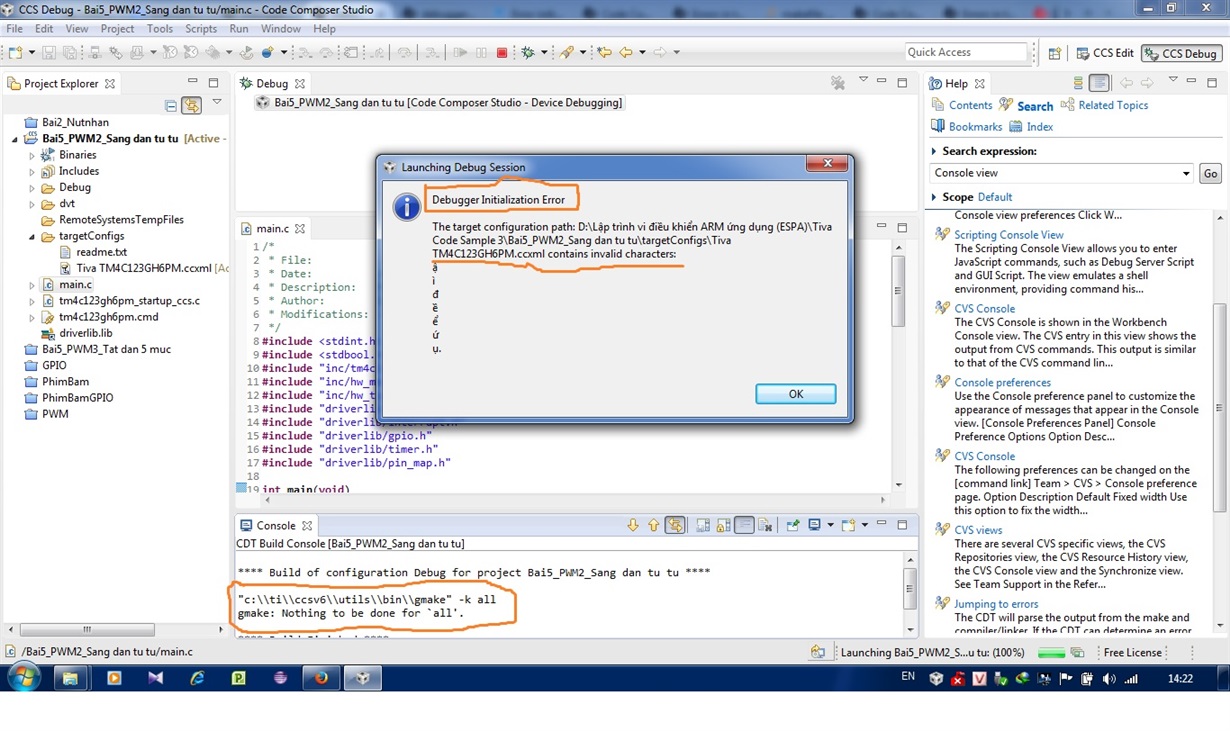Switch to the CCS Edit perspective

click(1105, 53)
